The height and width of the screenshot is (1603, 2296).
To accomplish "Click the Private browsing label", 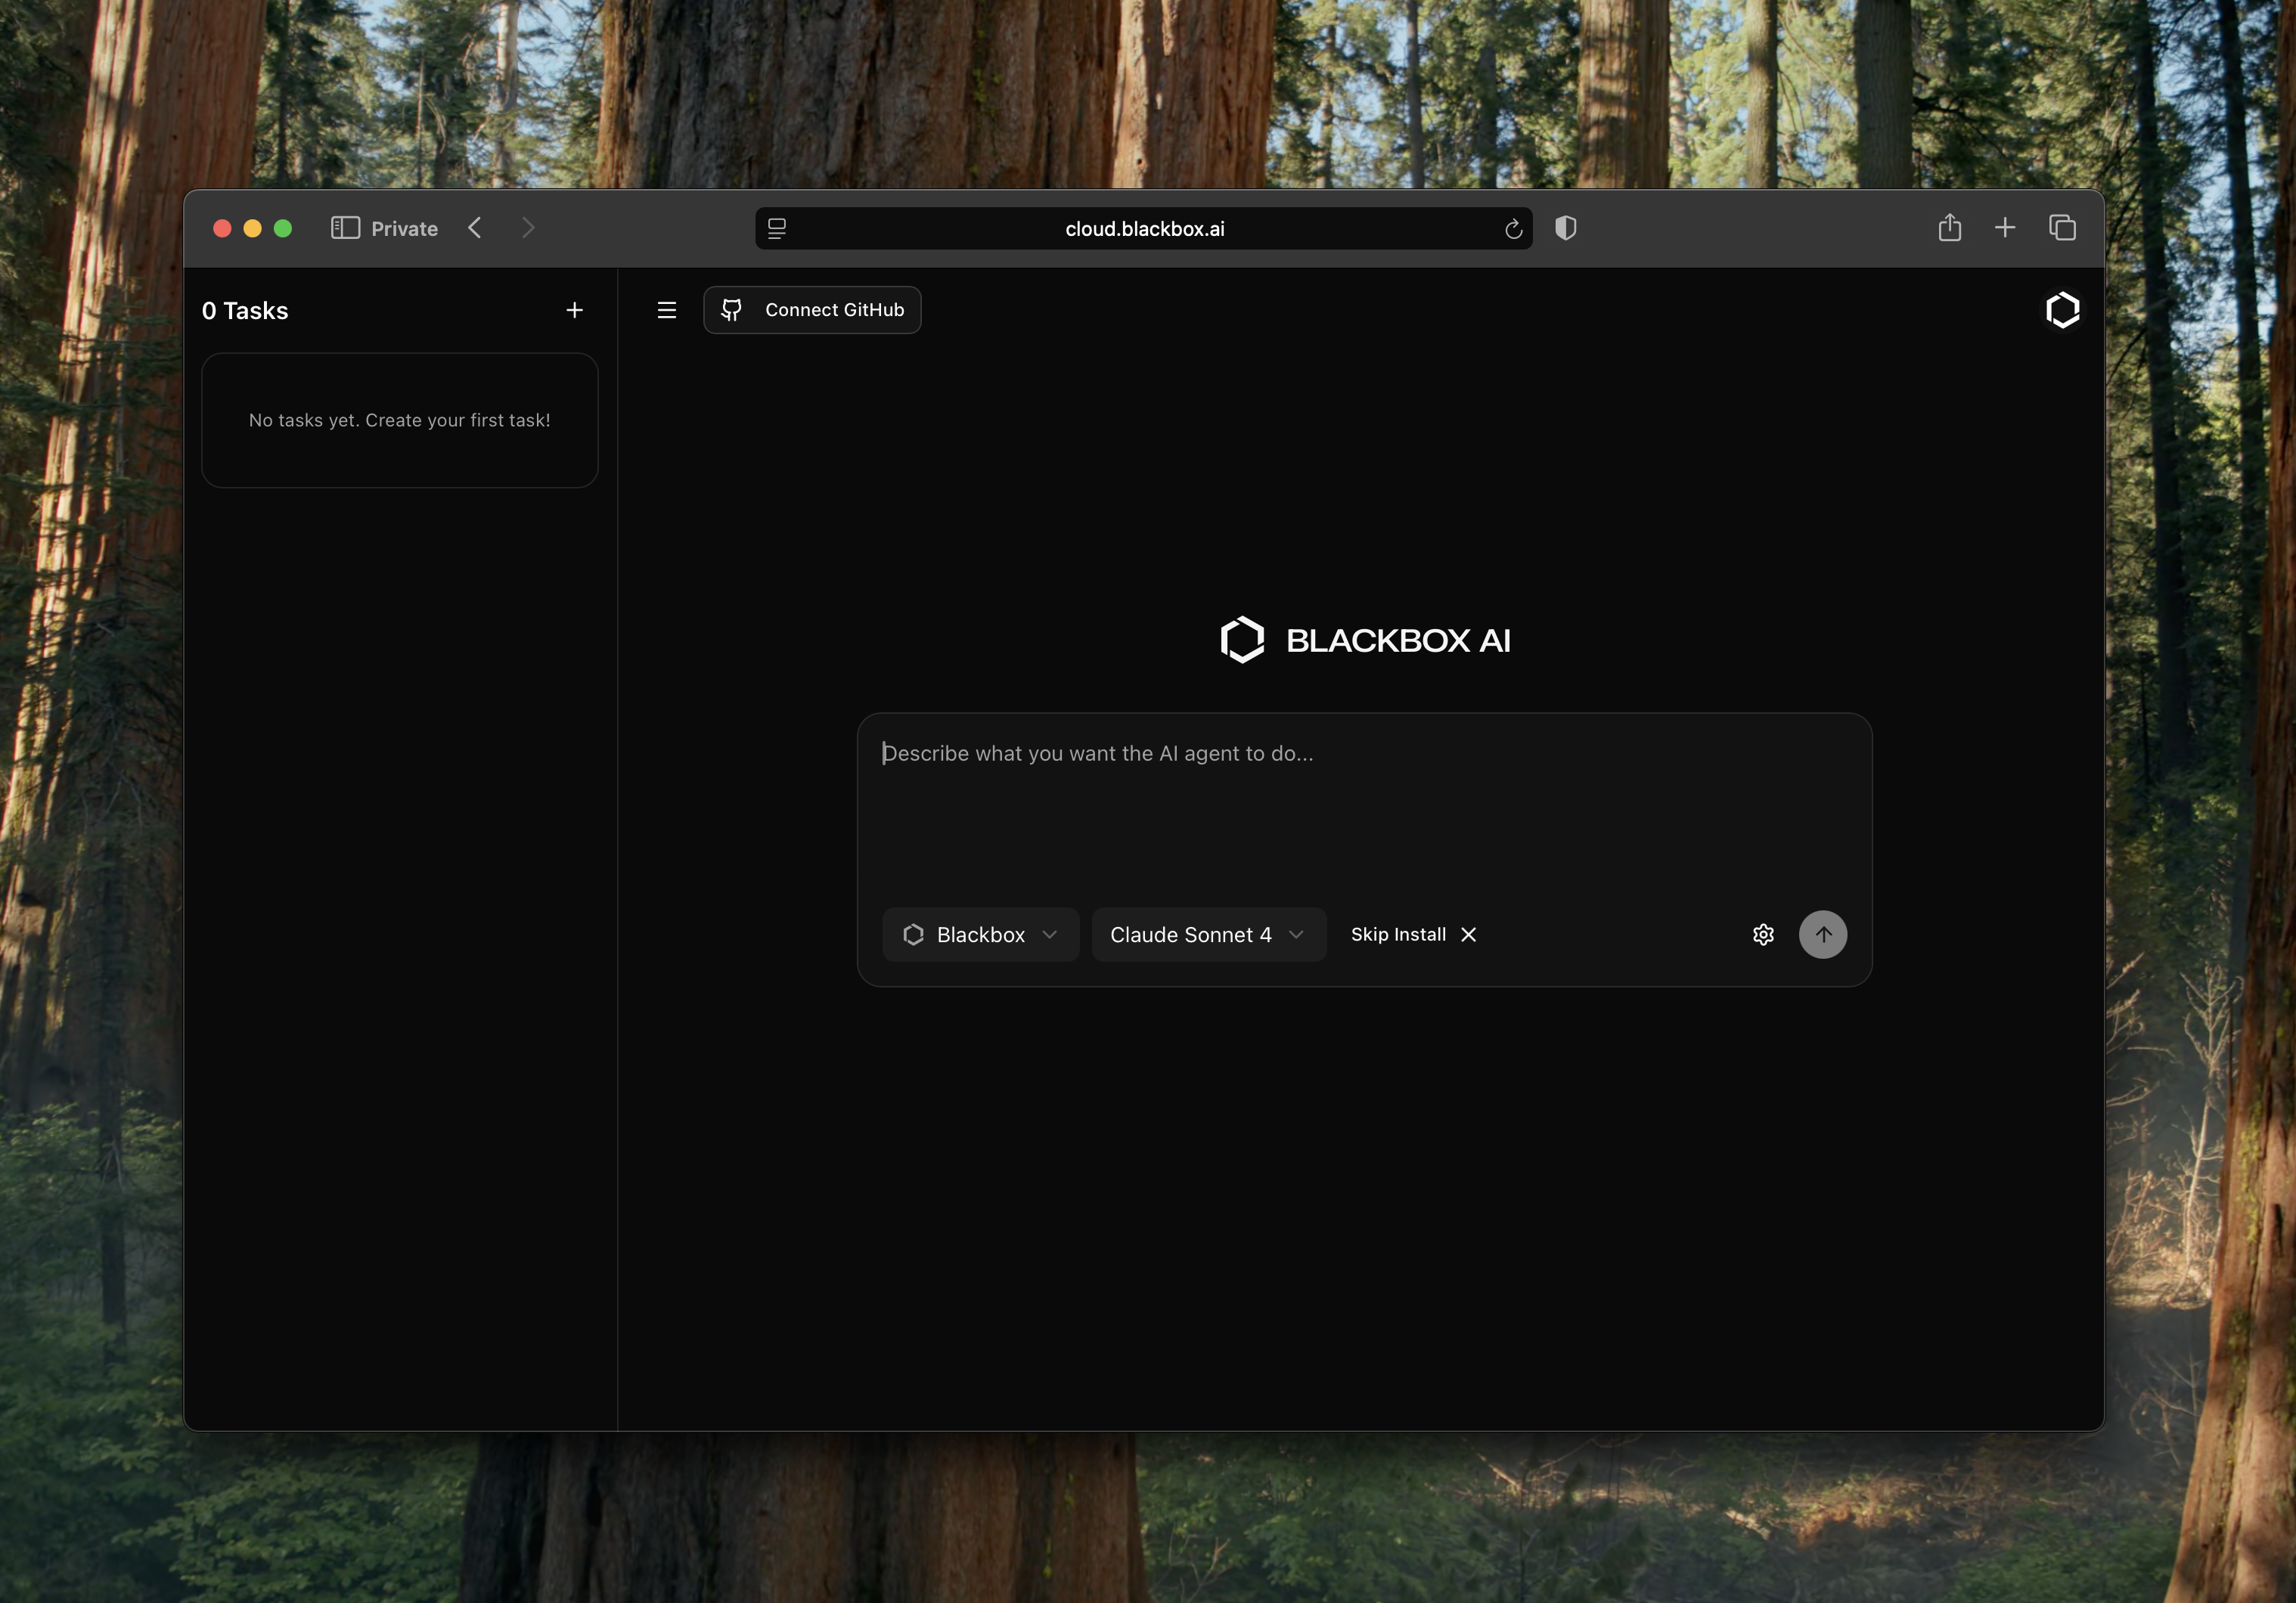I will 404,228.
